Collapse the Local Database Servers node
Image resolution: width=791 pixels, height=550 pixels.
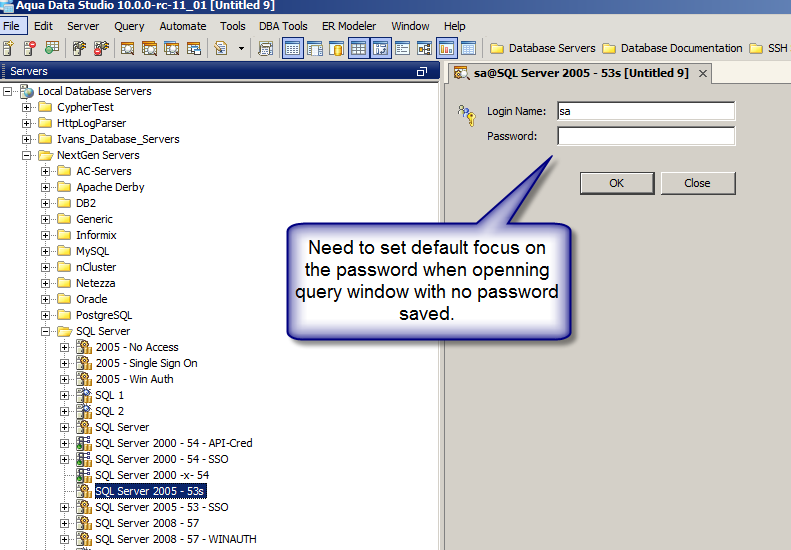point(8,91)
